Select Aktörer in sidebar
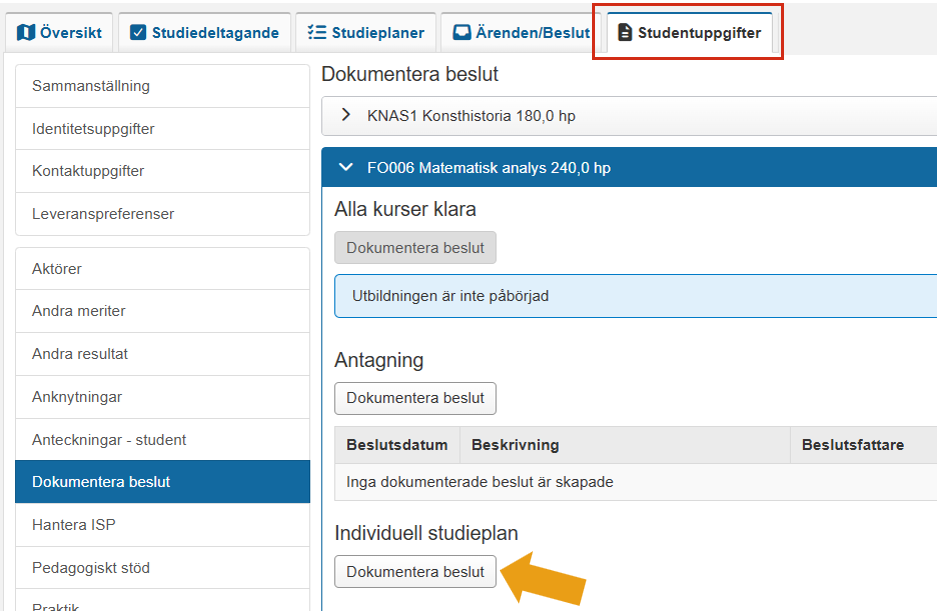The height and width of the screenshot is (611, 937). tap(163, 269)
